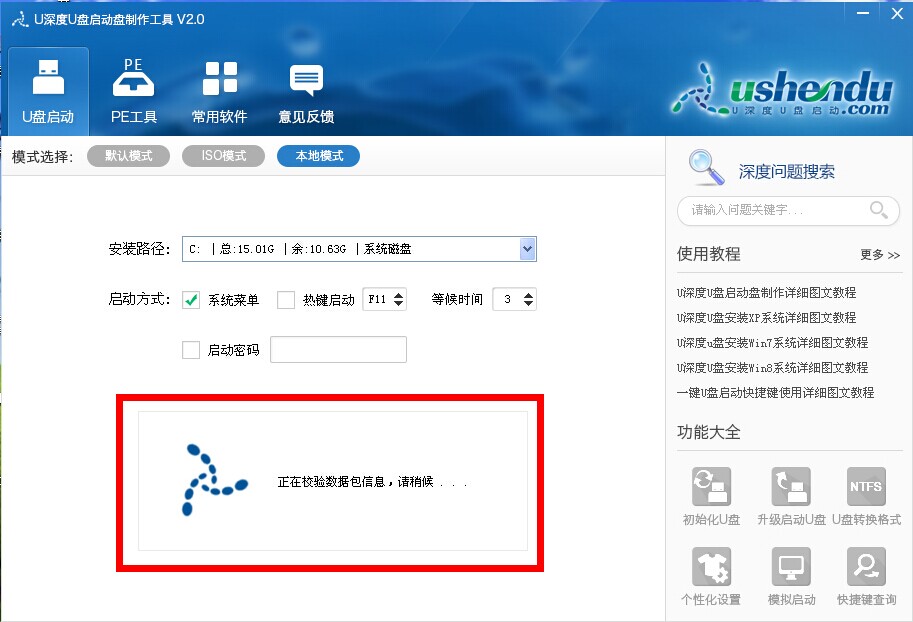
Task: Open 个性化设置 icon
Action: tap(711, 566)
